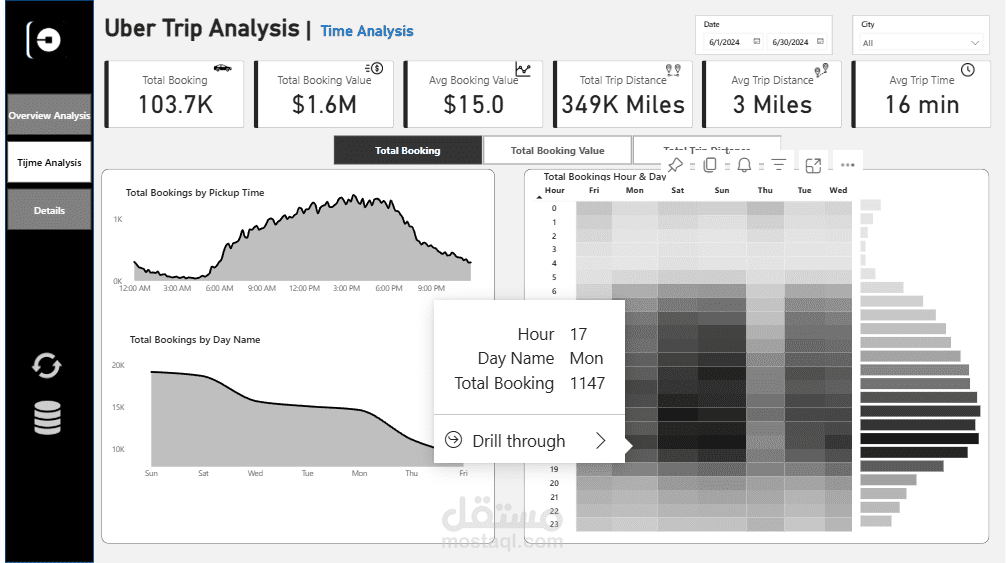Click the clock icon on Avg Trip Time card
Viewport: 1006px width, 563px height.
(968, 70)
